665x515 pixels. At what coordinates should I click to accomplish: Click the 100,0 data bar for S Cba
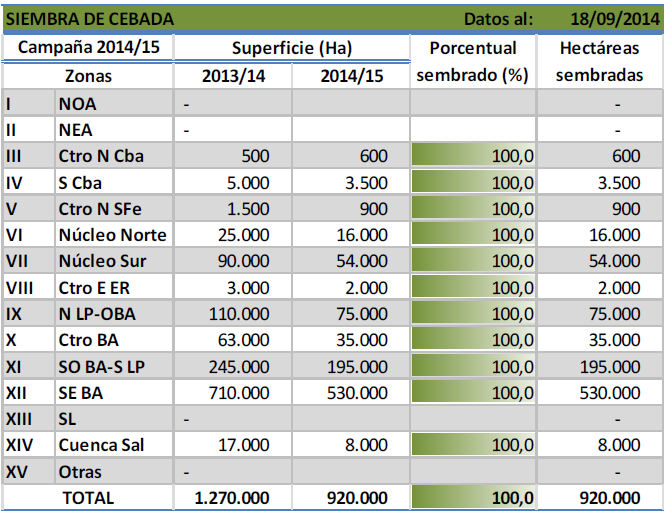472,182
